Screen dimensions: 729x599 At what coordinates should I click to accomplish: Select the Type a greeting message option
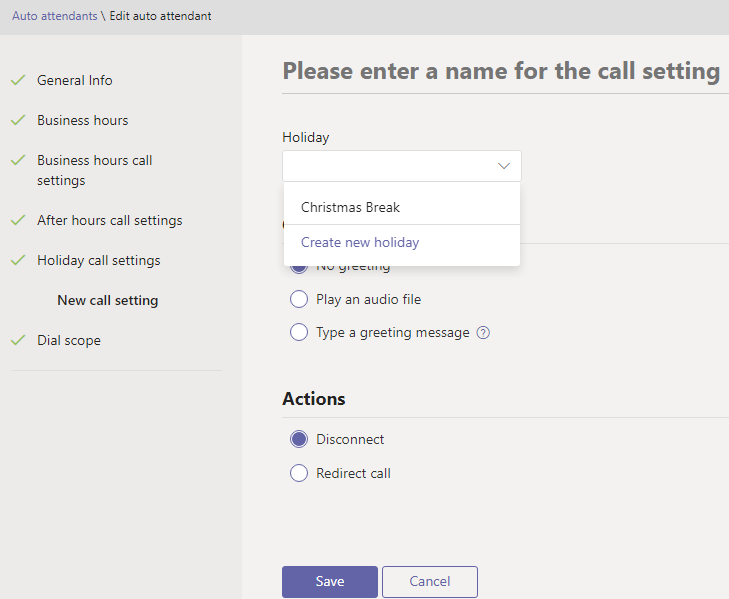298,333
